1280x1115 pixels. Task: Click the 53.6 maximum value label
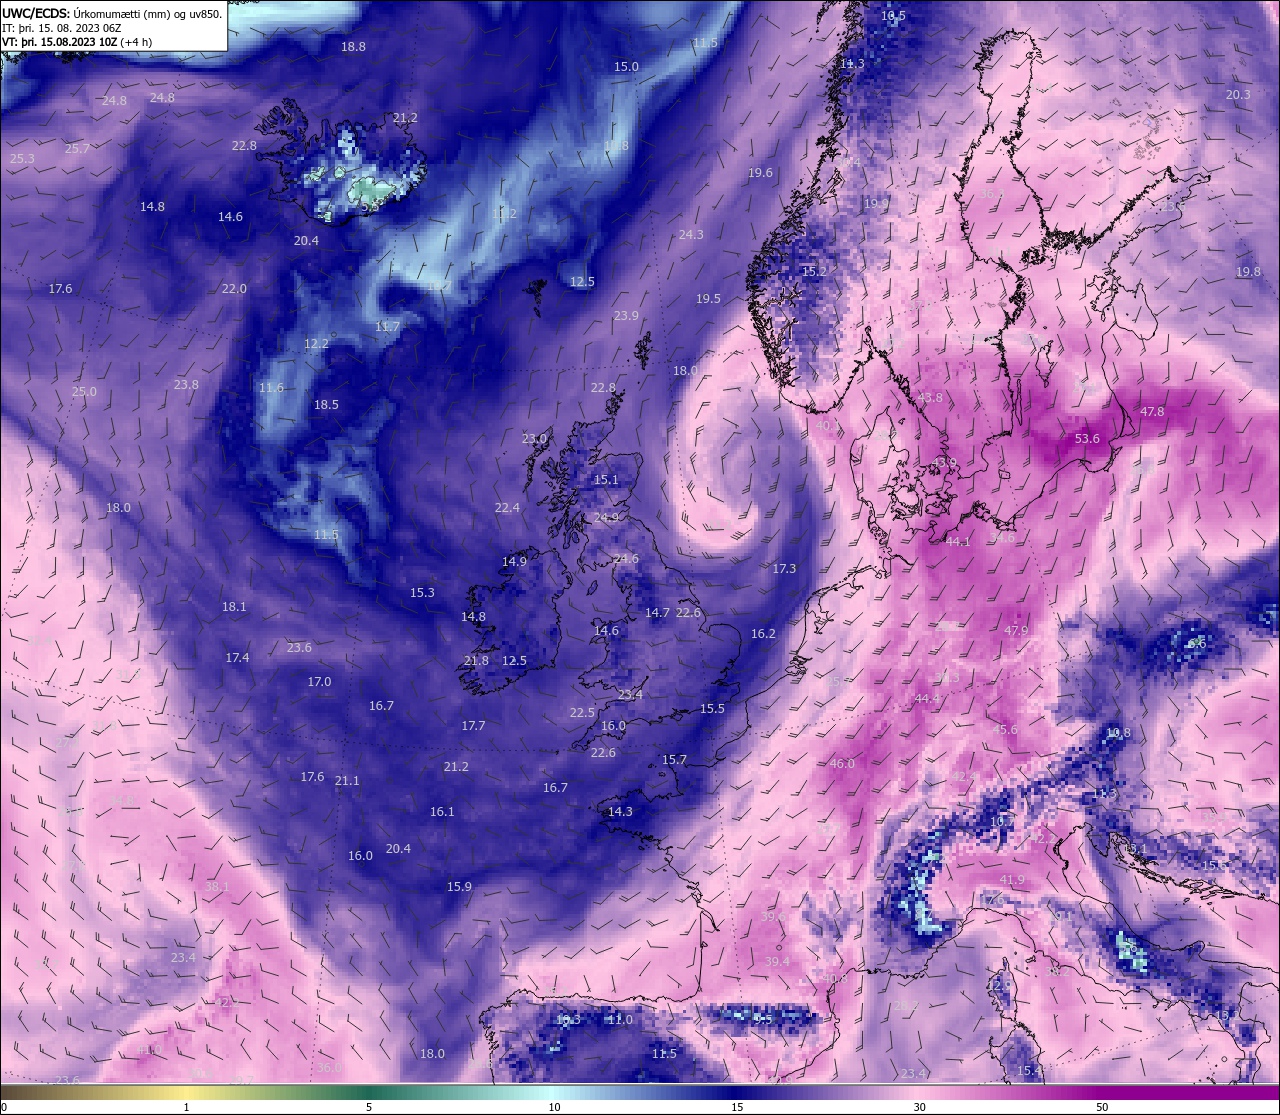point(1087,439)
